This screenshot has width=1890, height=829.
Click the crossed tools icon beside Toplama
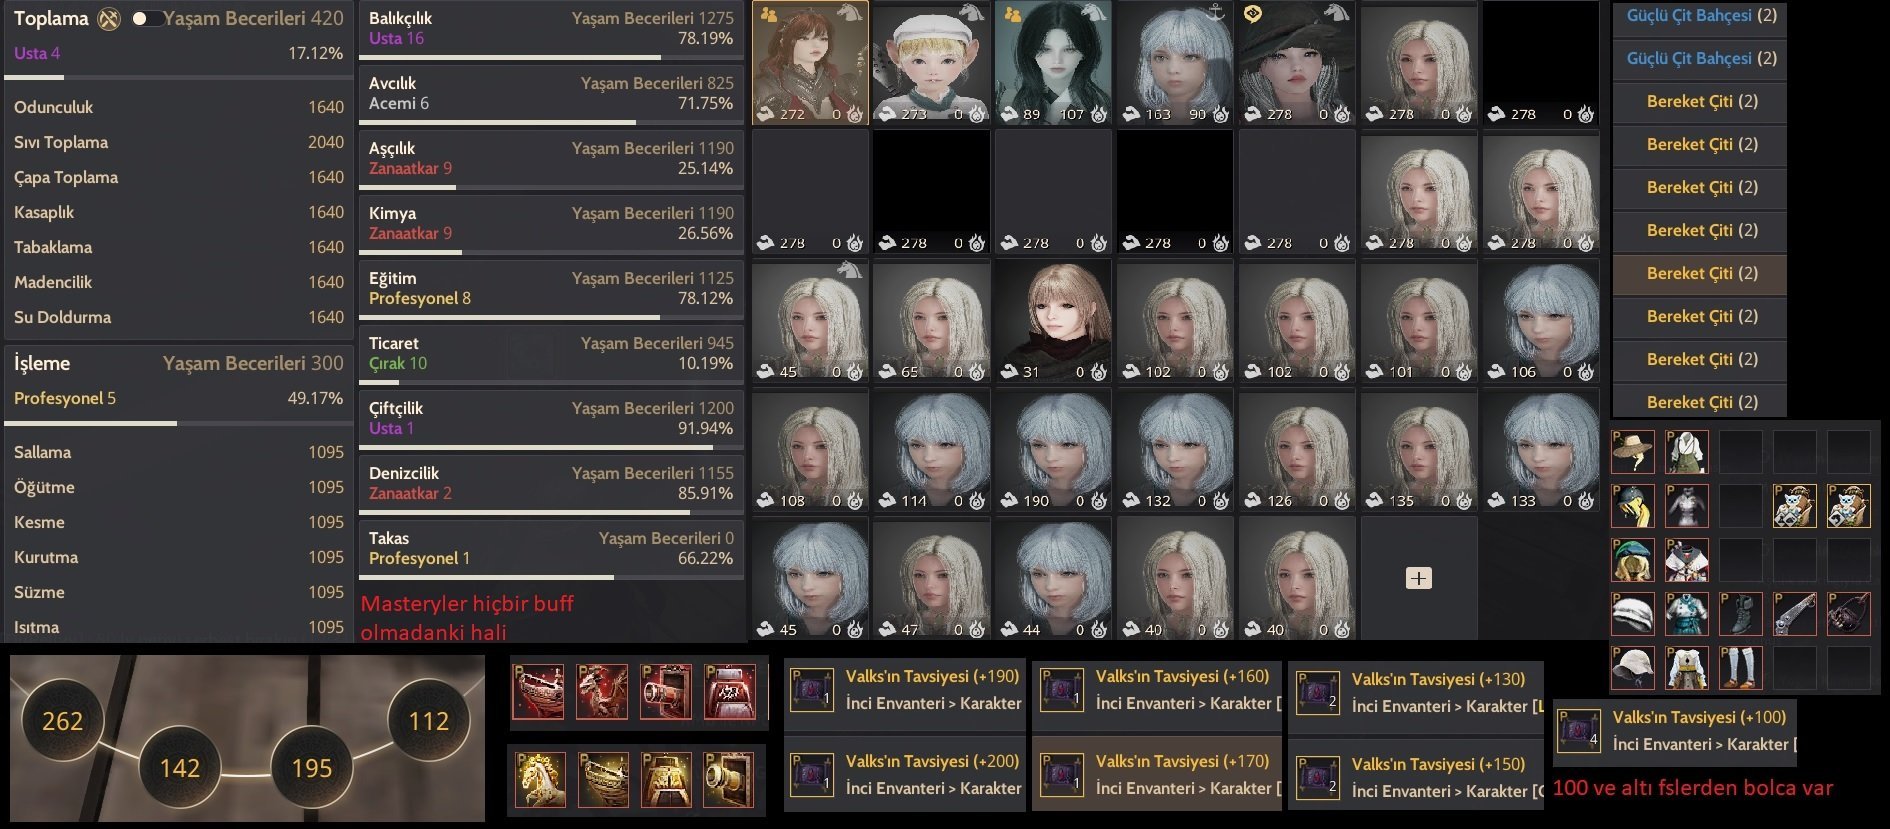[x=109, y=19]
